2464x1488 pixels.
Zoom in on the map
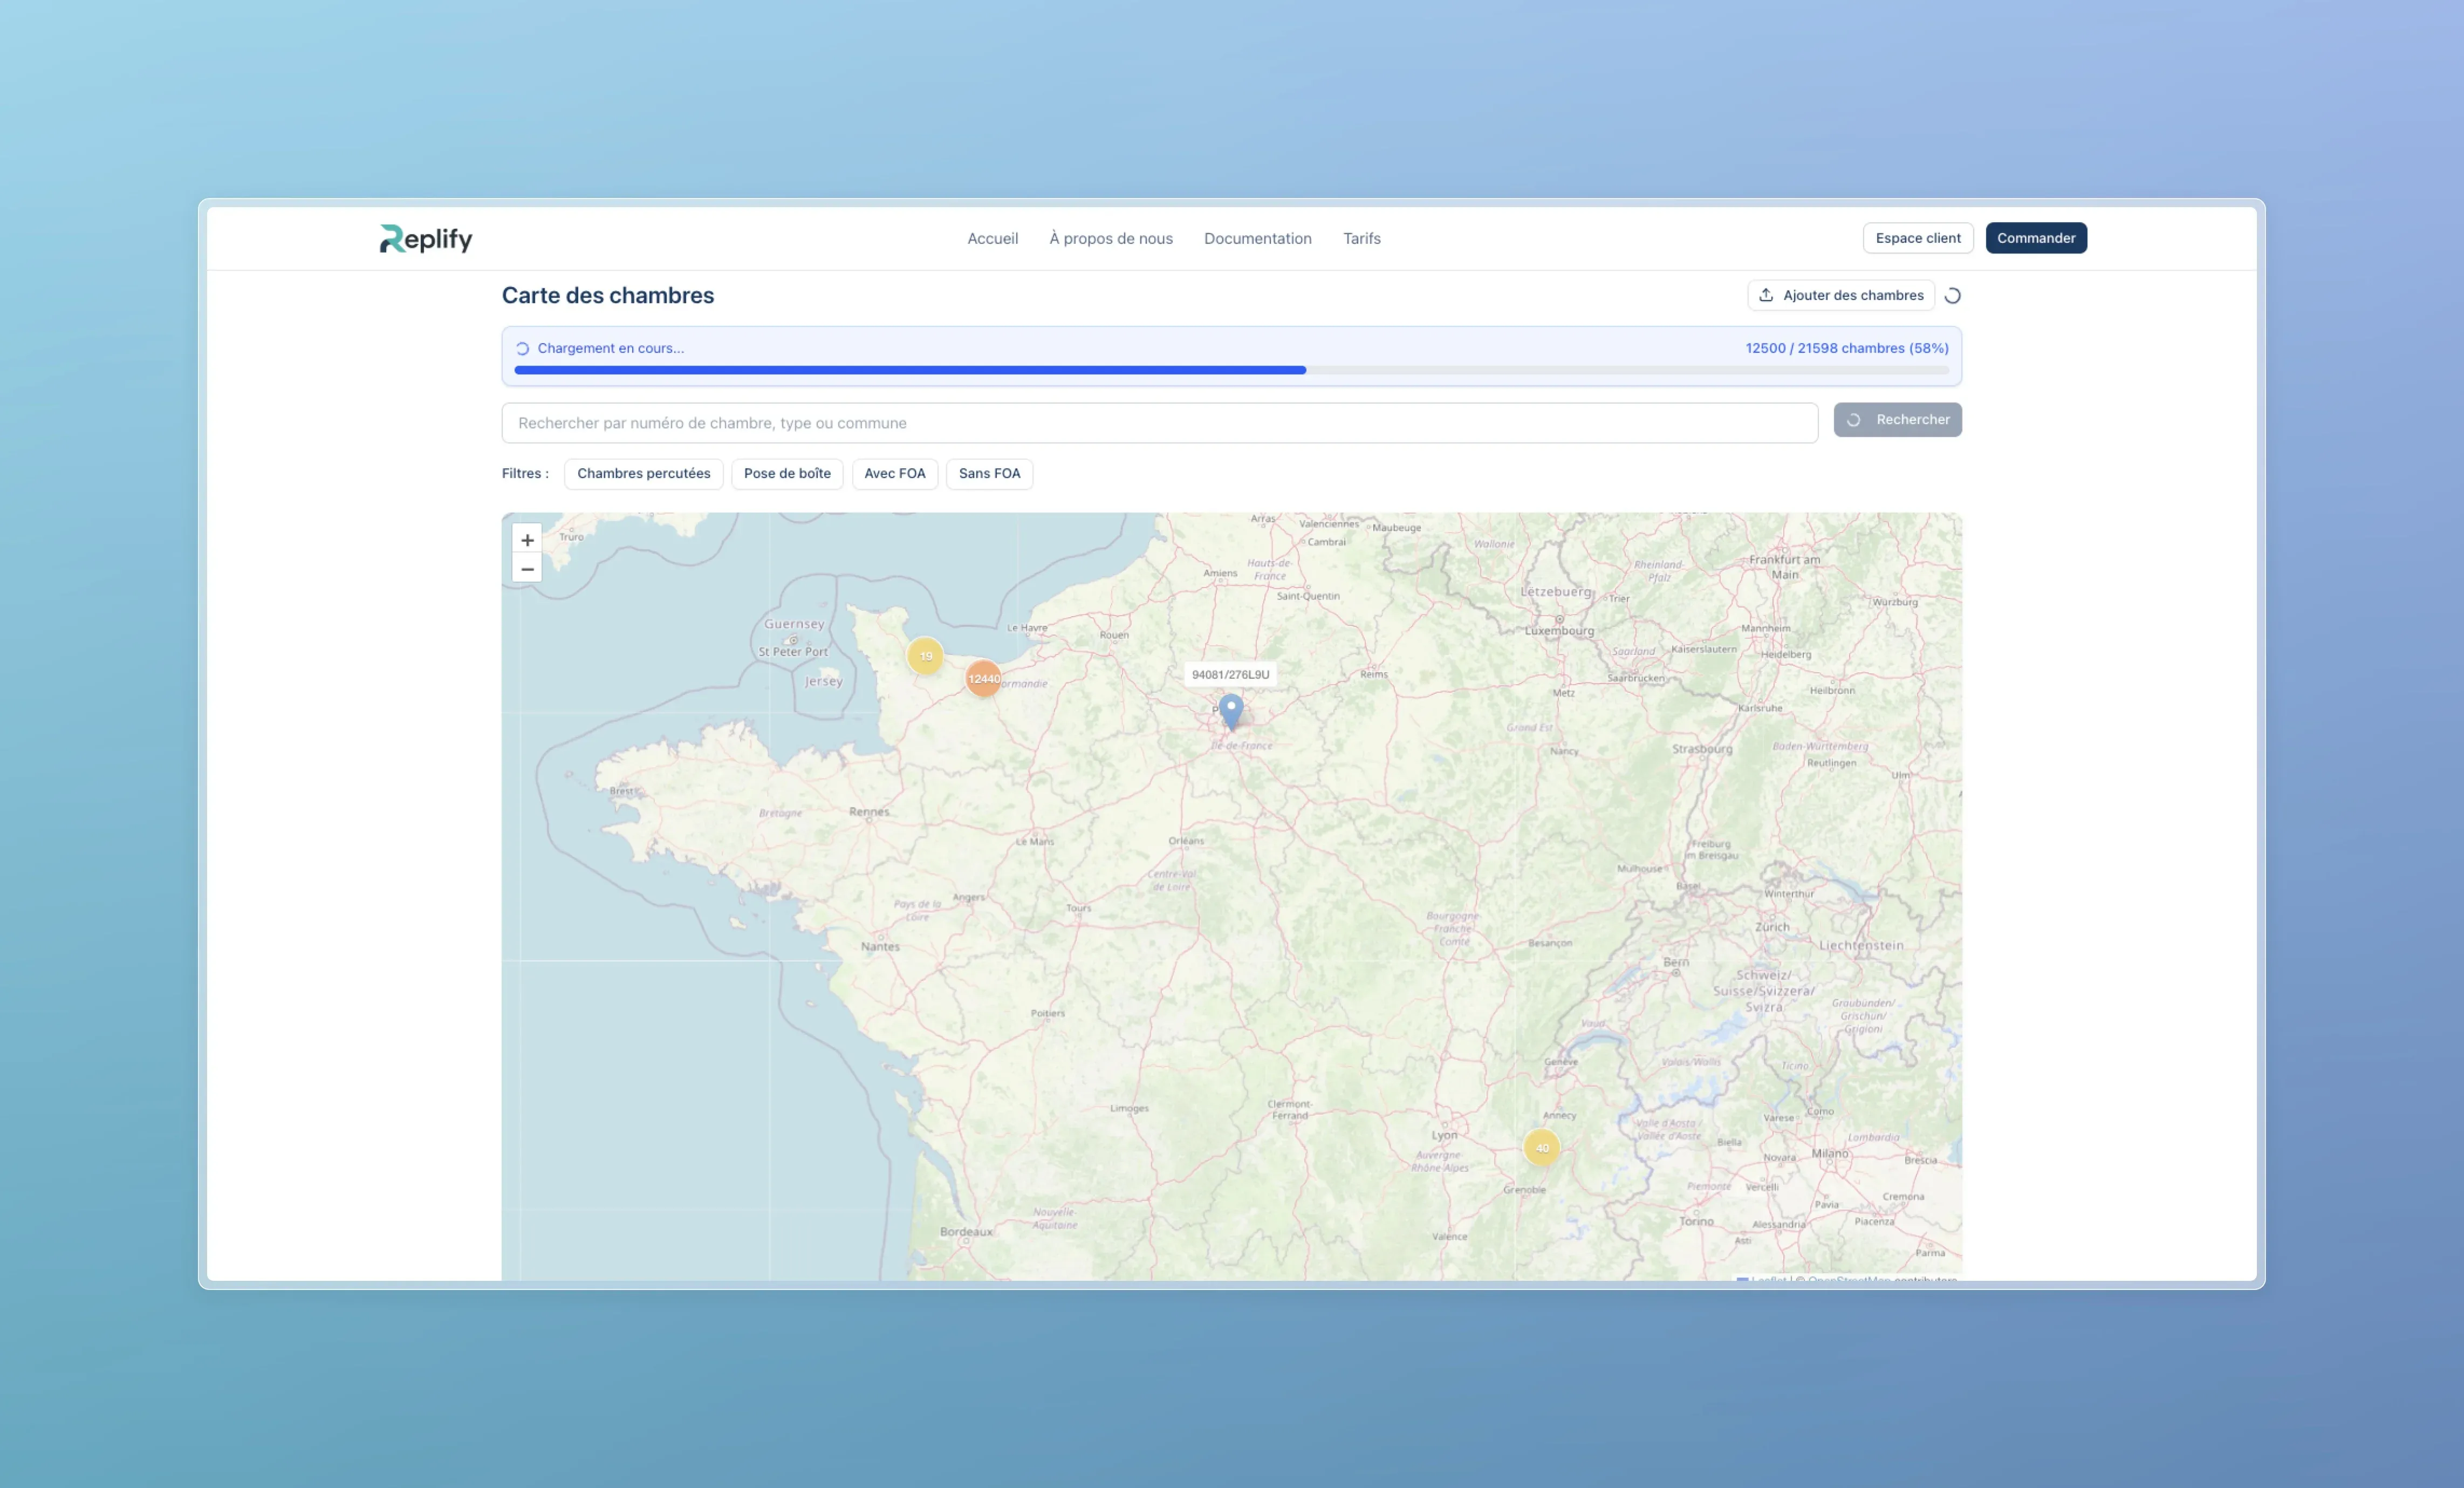(527, 540)
